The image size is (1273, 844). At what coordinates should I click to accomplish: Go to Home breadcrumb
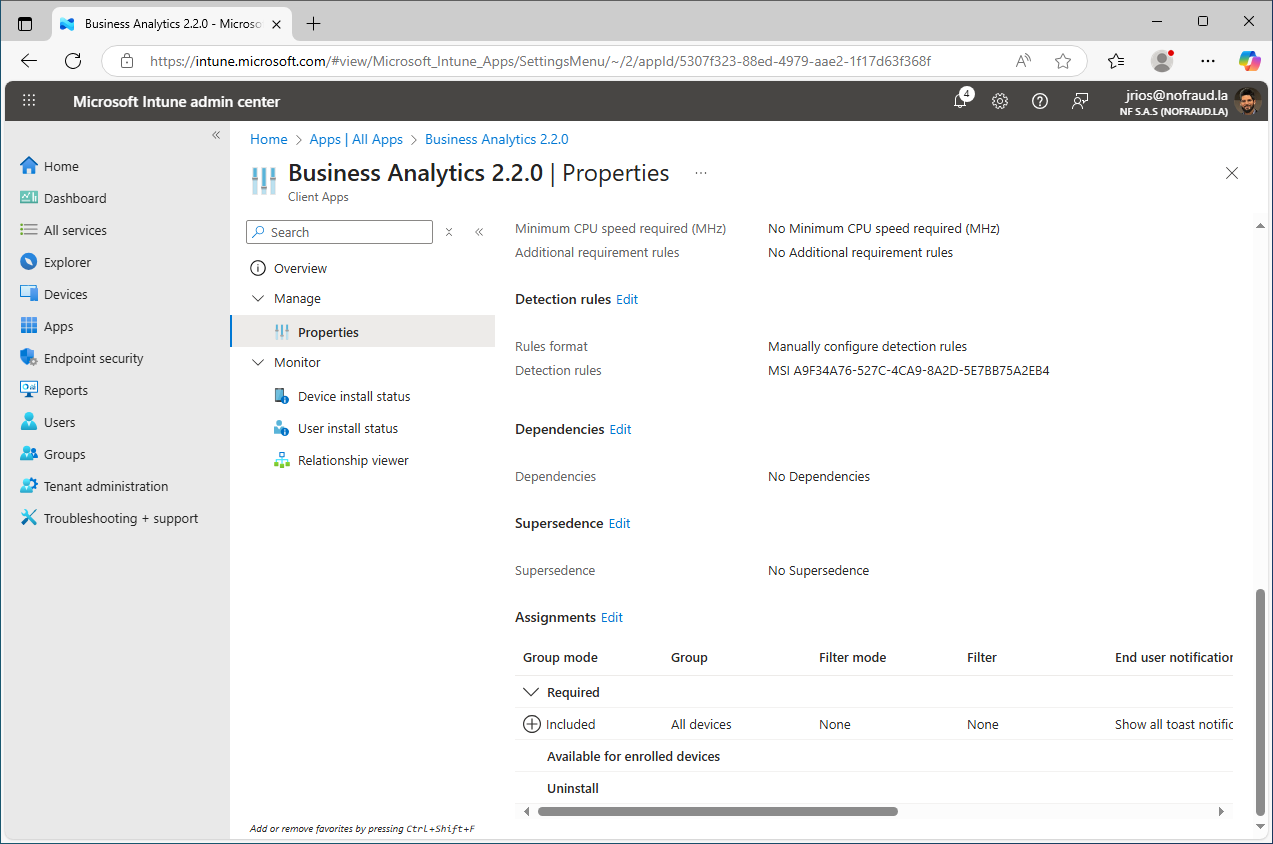tap(269, 139)
